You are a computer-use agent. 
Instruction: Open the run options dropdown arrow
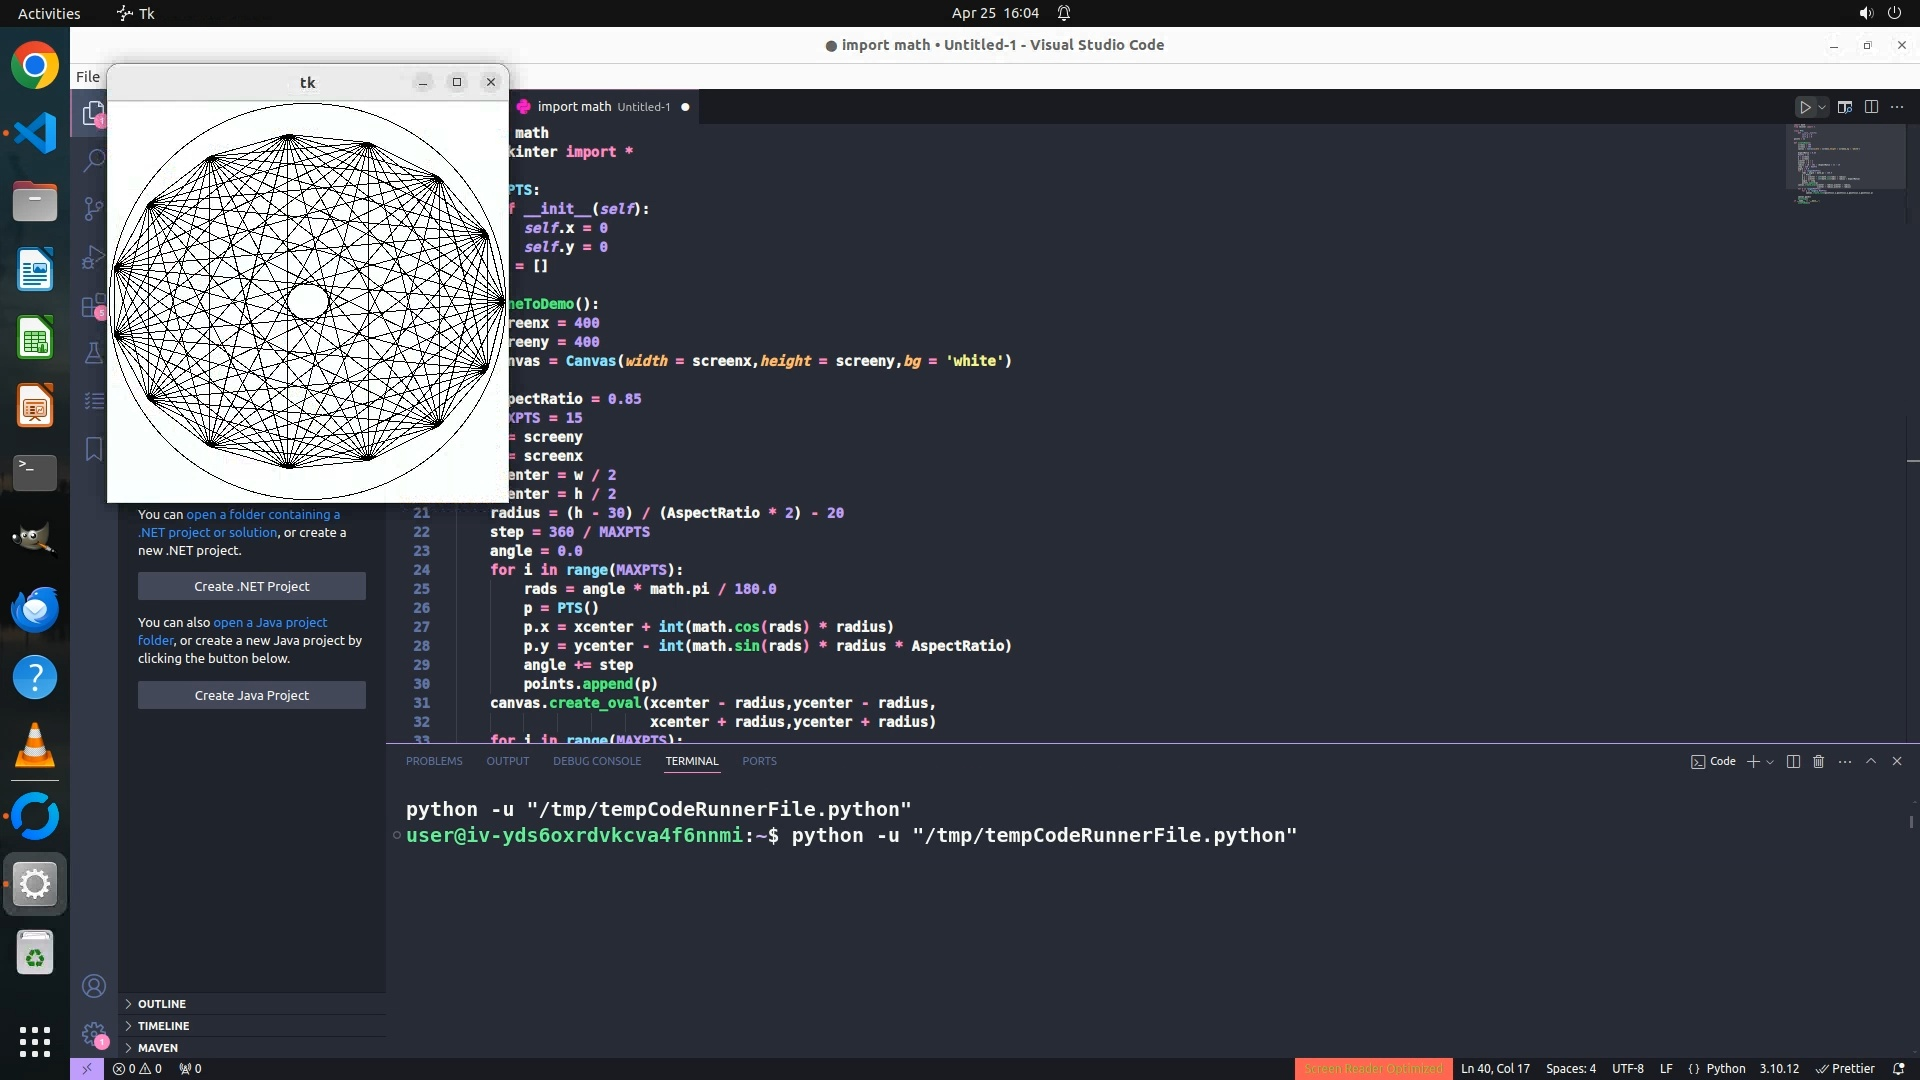pyautogui.click(x=1822, y=107)
